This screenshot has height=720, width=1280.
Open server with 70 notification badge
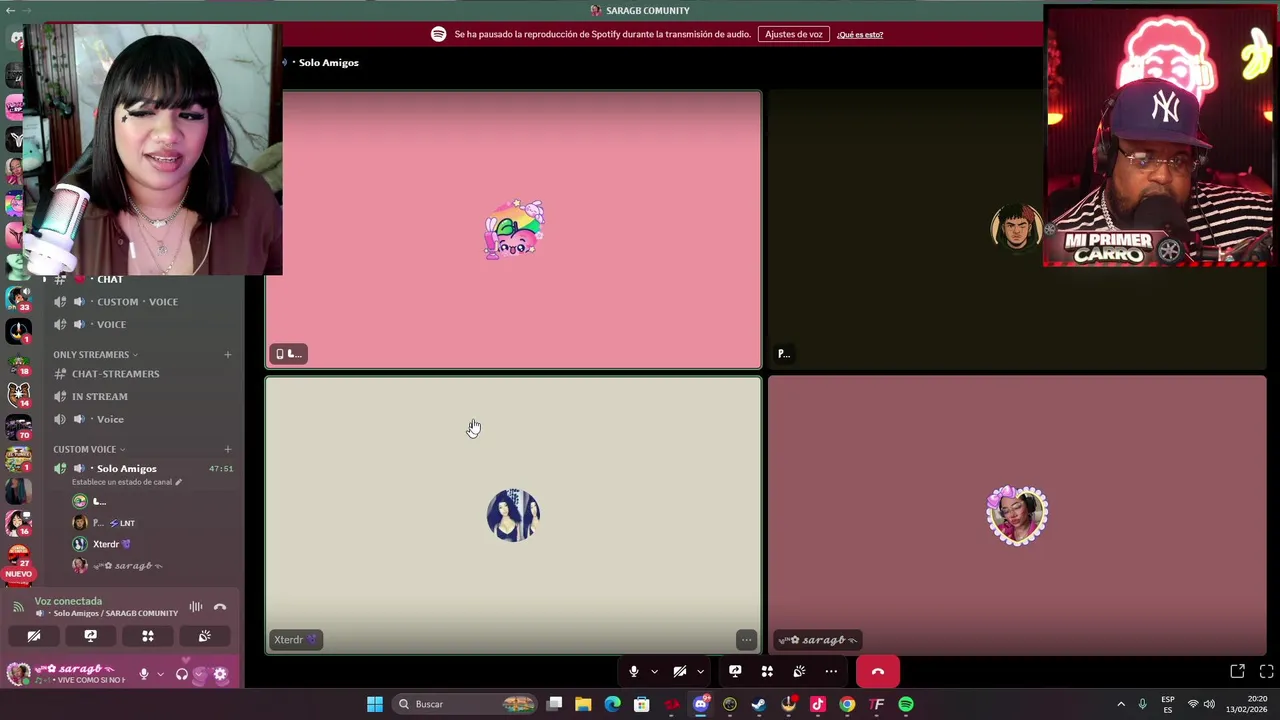coord(18,427)
